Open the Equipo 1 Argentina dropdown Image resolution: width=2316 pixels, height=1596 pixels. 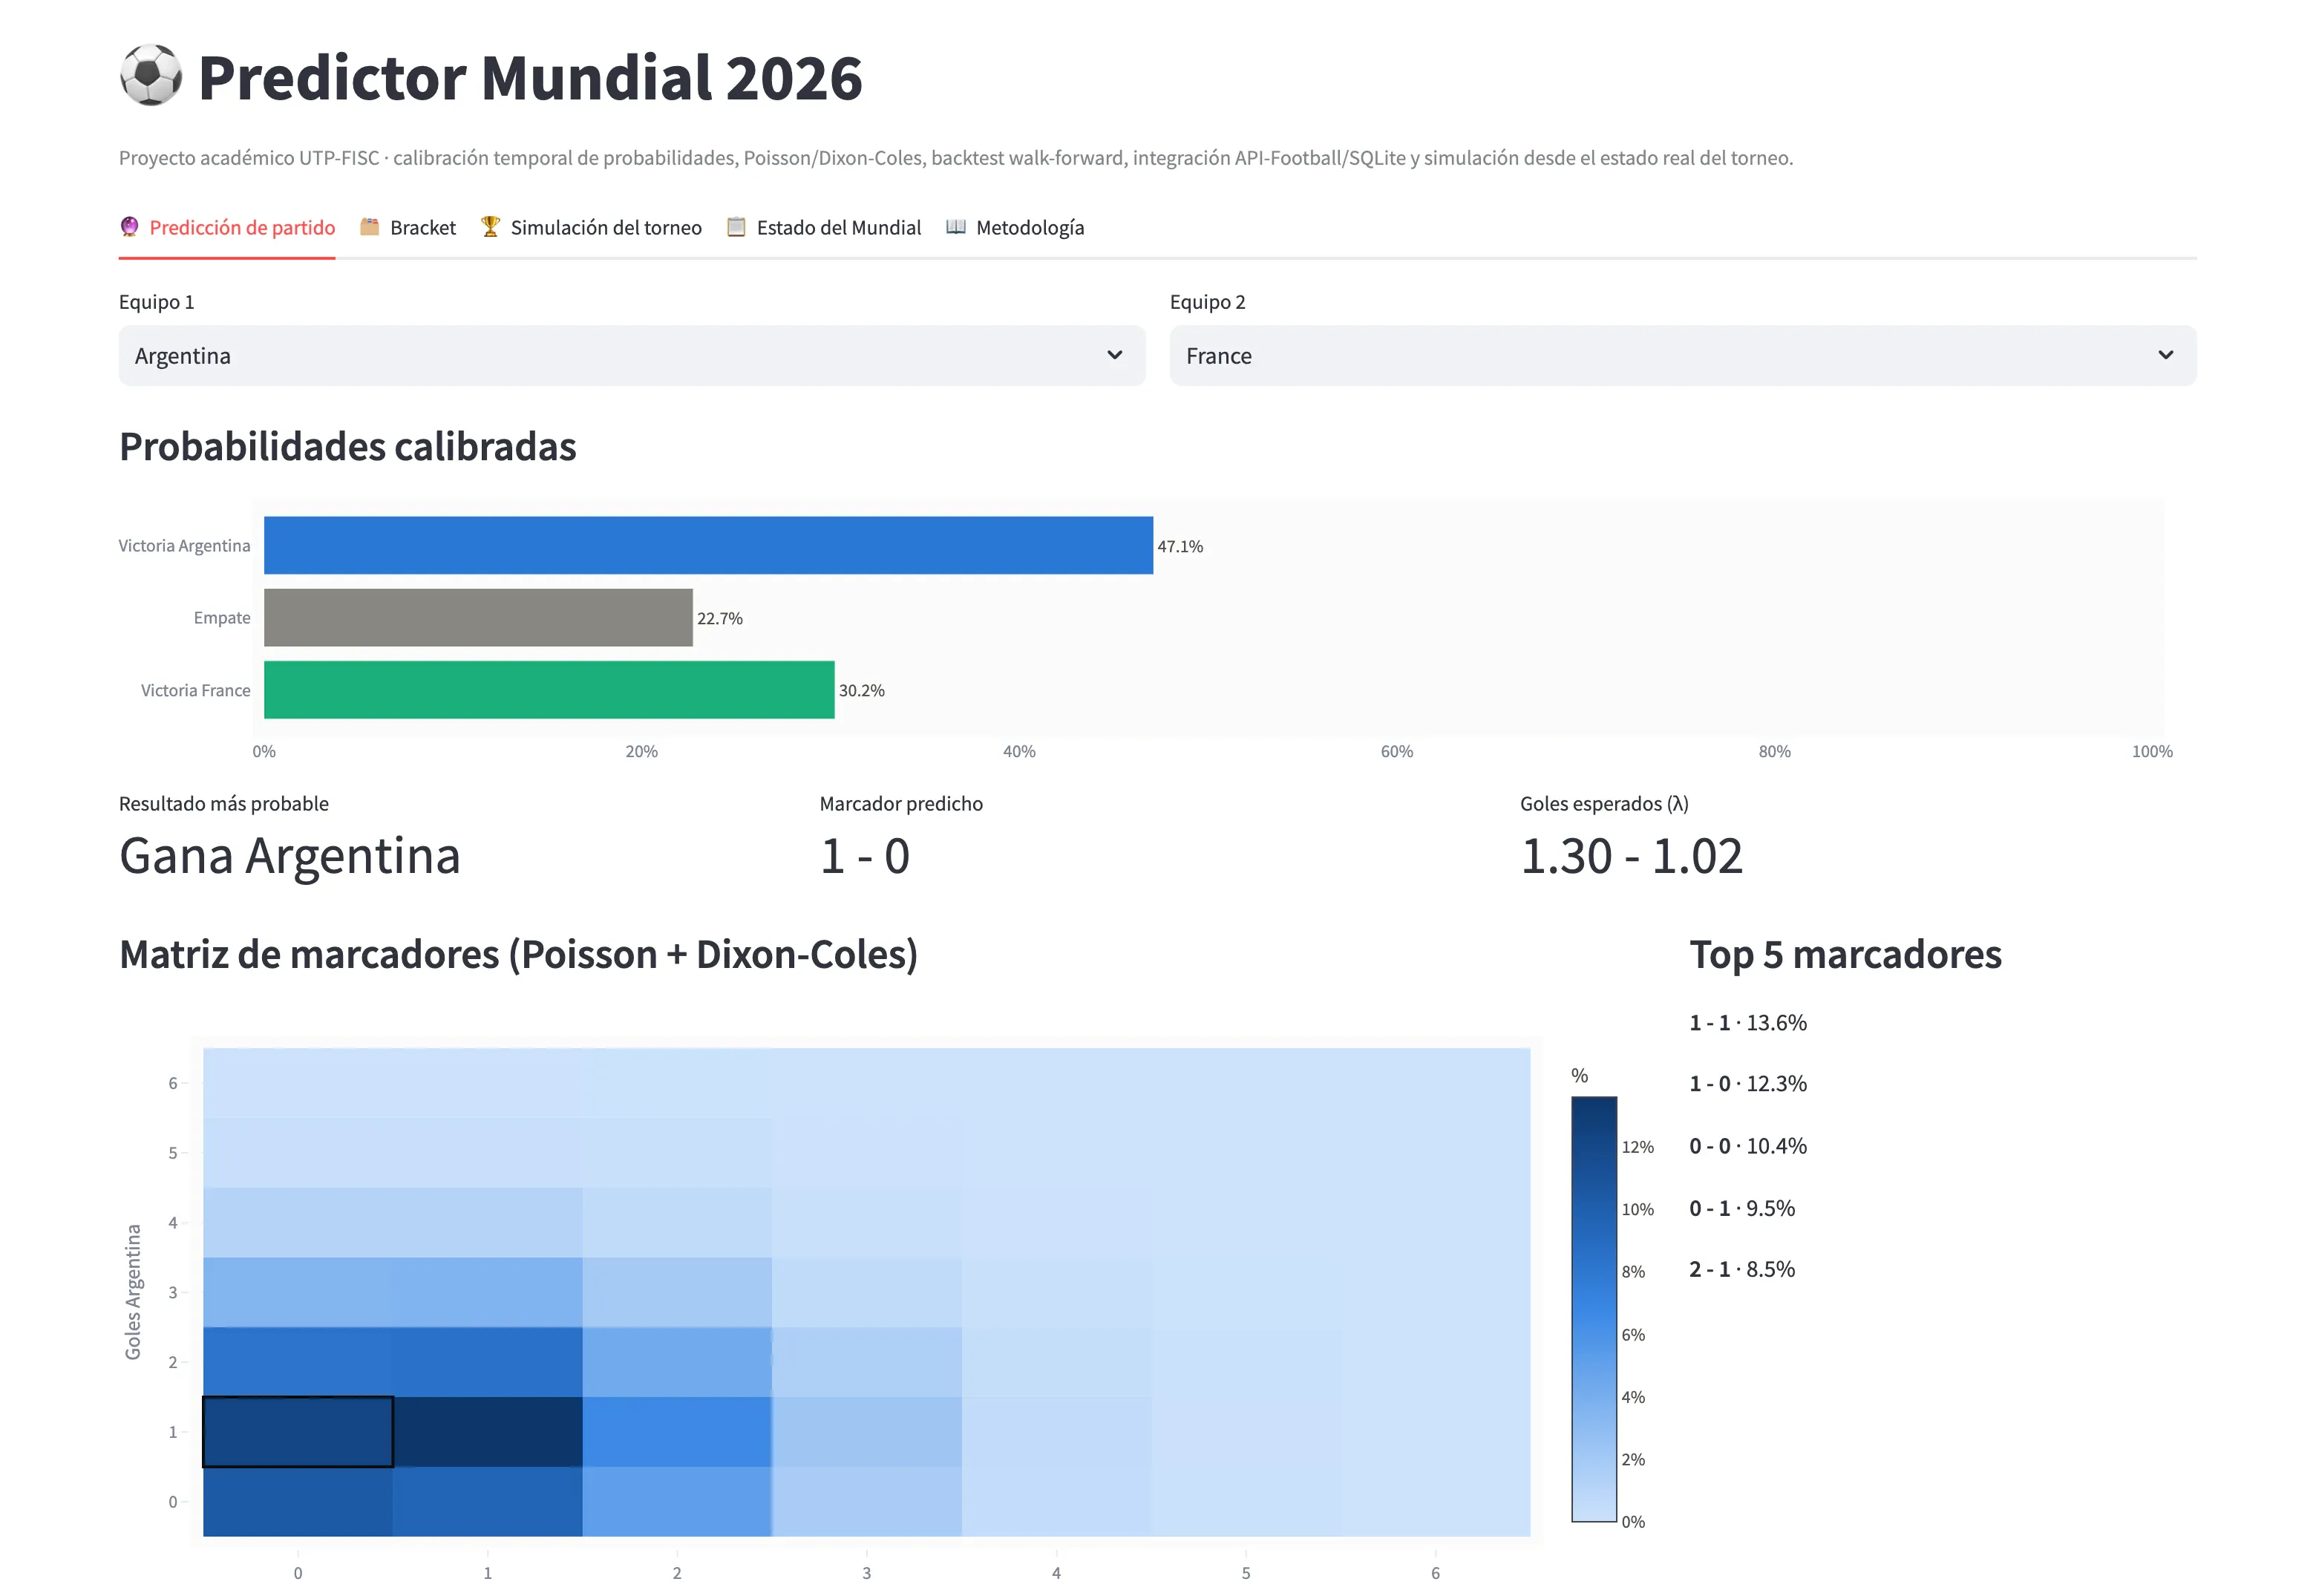coord(632,356)
